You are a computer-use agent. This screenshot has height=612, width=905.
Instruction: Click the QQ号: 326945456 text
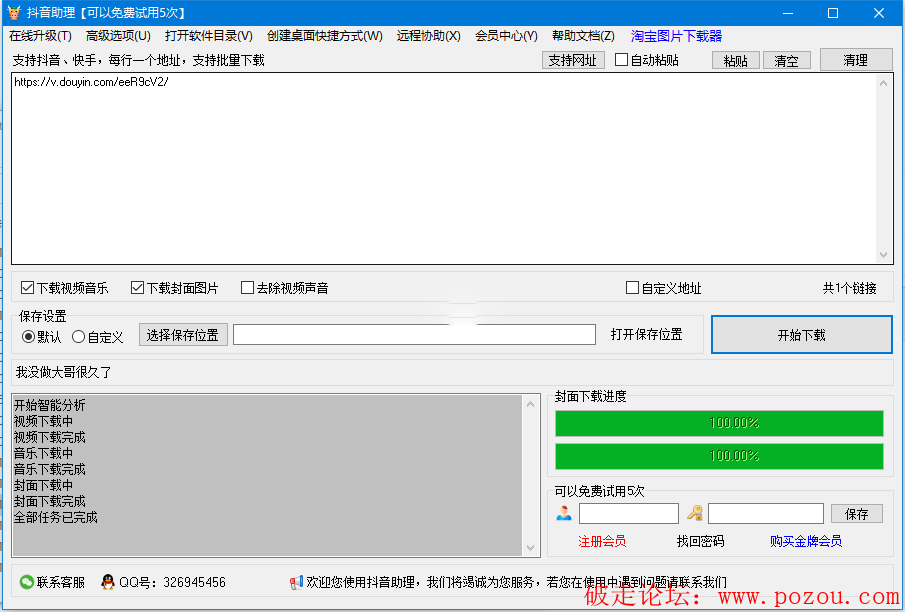tap(172, 582)
